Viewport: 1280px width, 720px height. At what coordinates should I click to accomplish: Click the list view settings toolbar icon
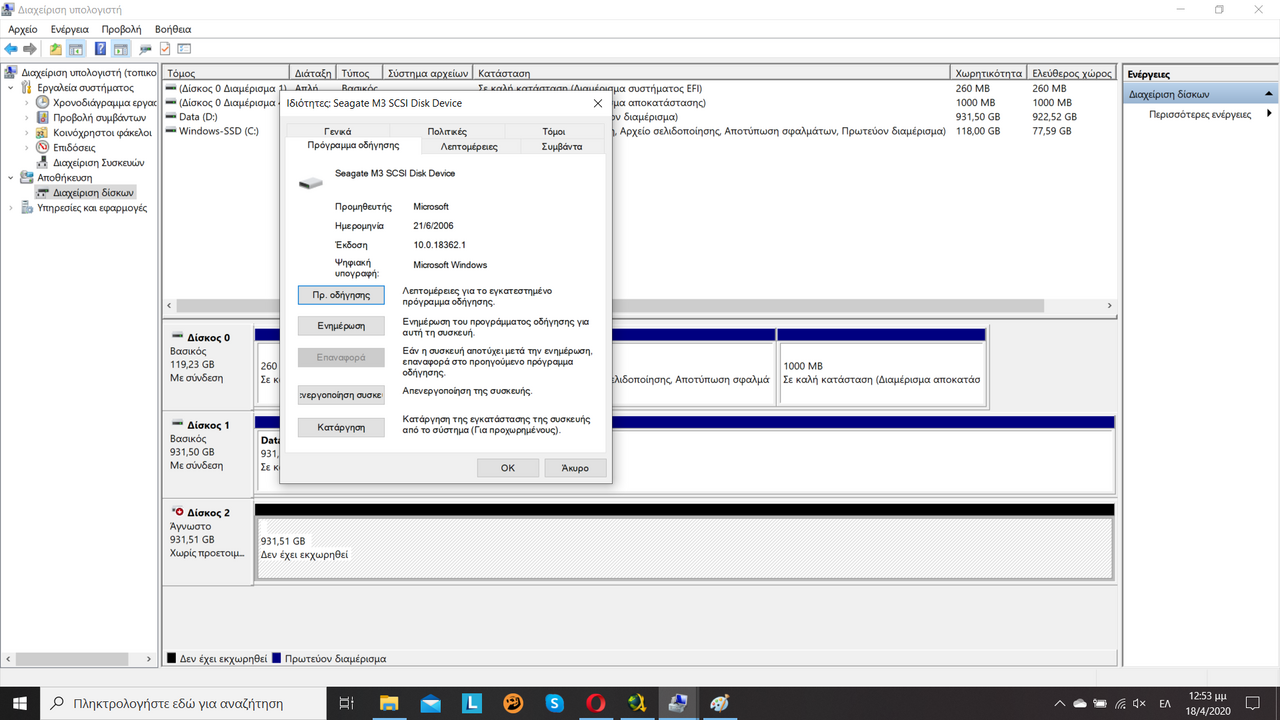[184, 49]
